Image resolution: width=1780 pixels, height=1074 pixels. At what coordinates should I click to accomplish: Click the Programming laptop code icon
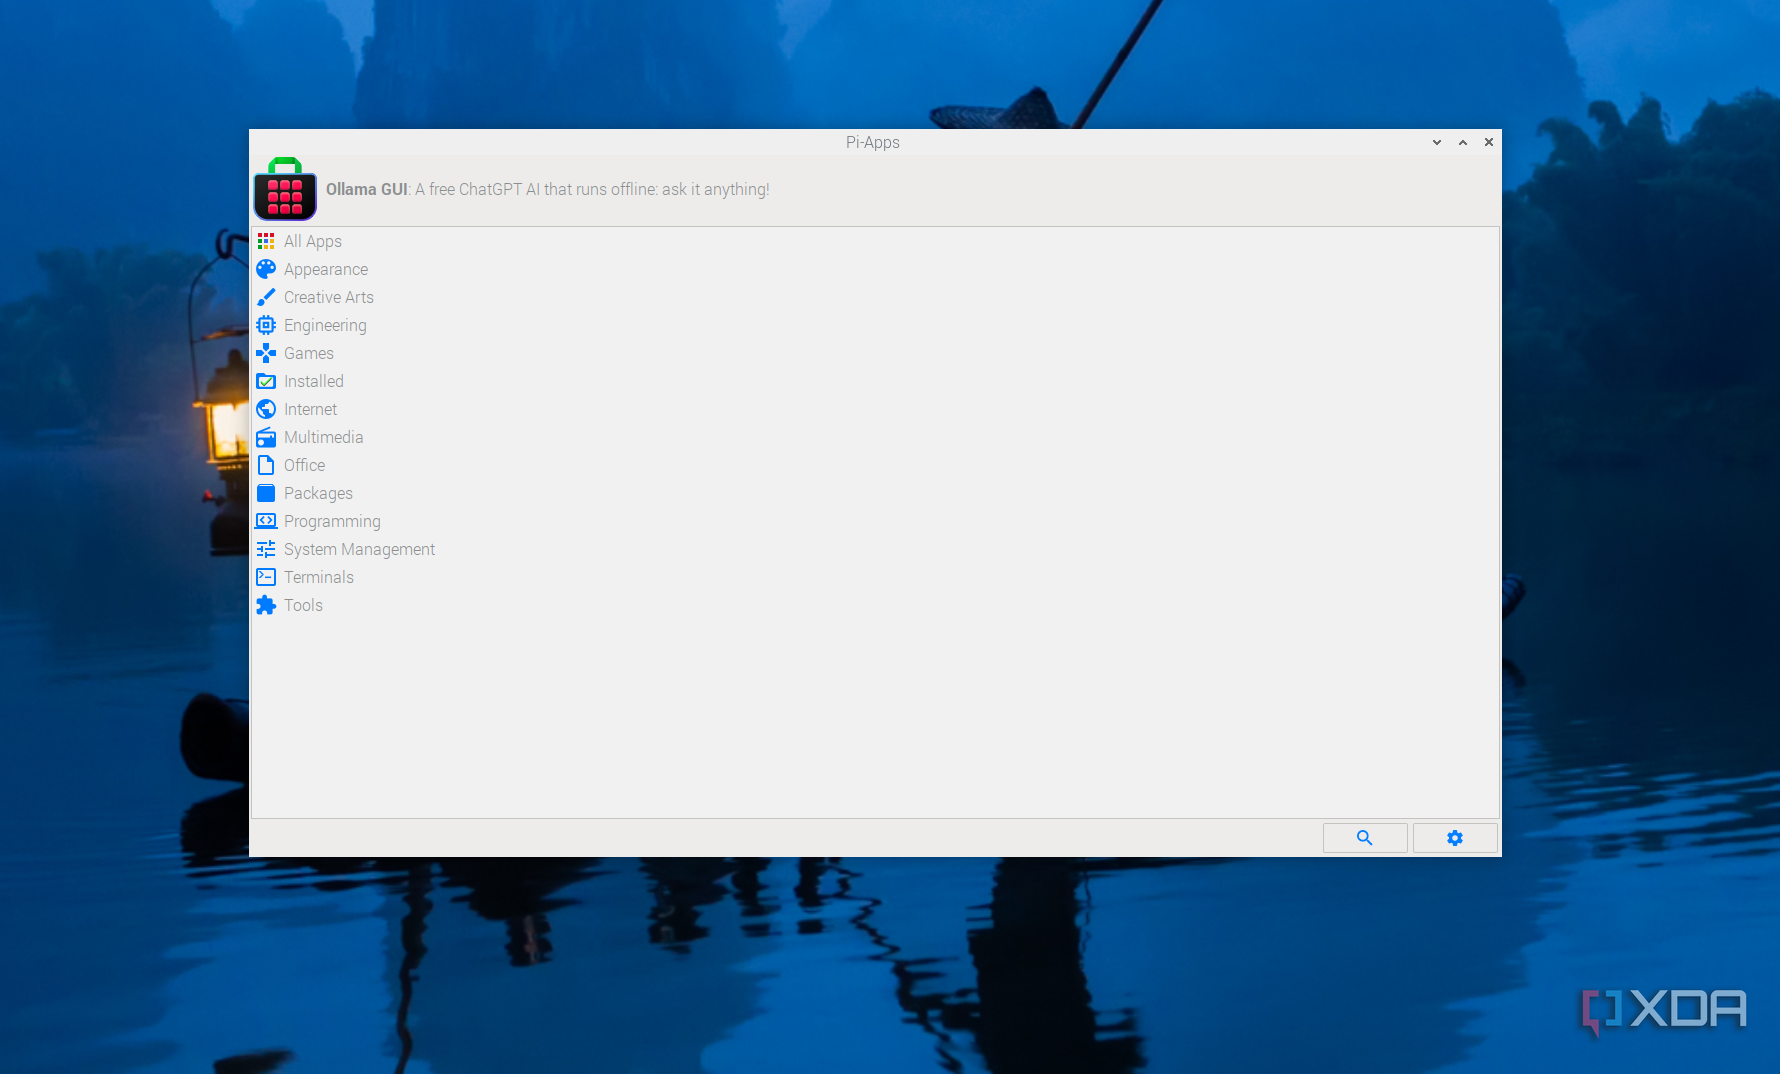coord(266,521)
